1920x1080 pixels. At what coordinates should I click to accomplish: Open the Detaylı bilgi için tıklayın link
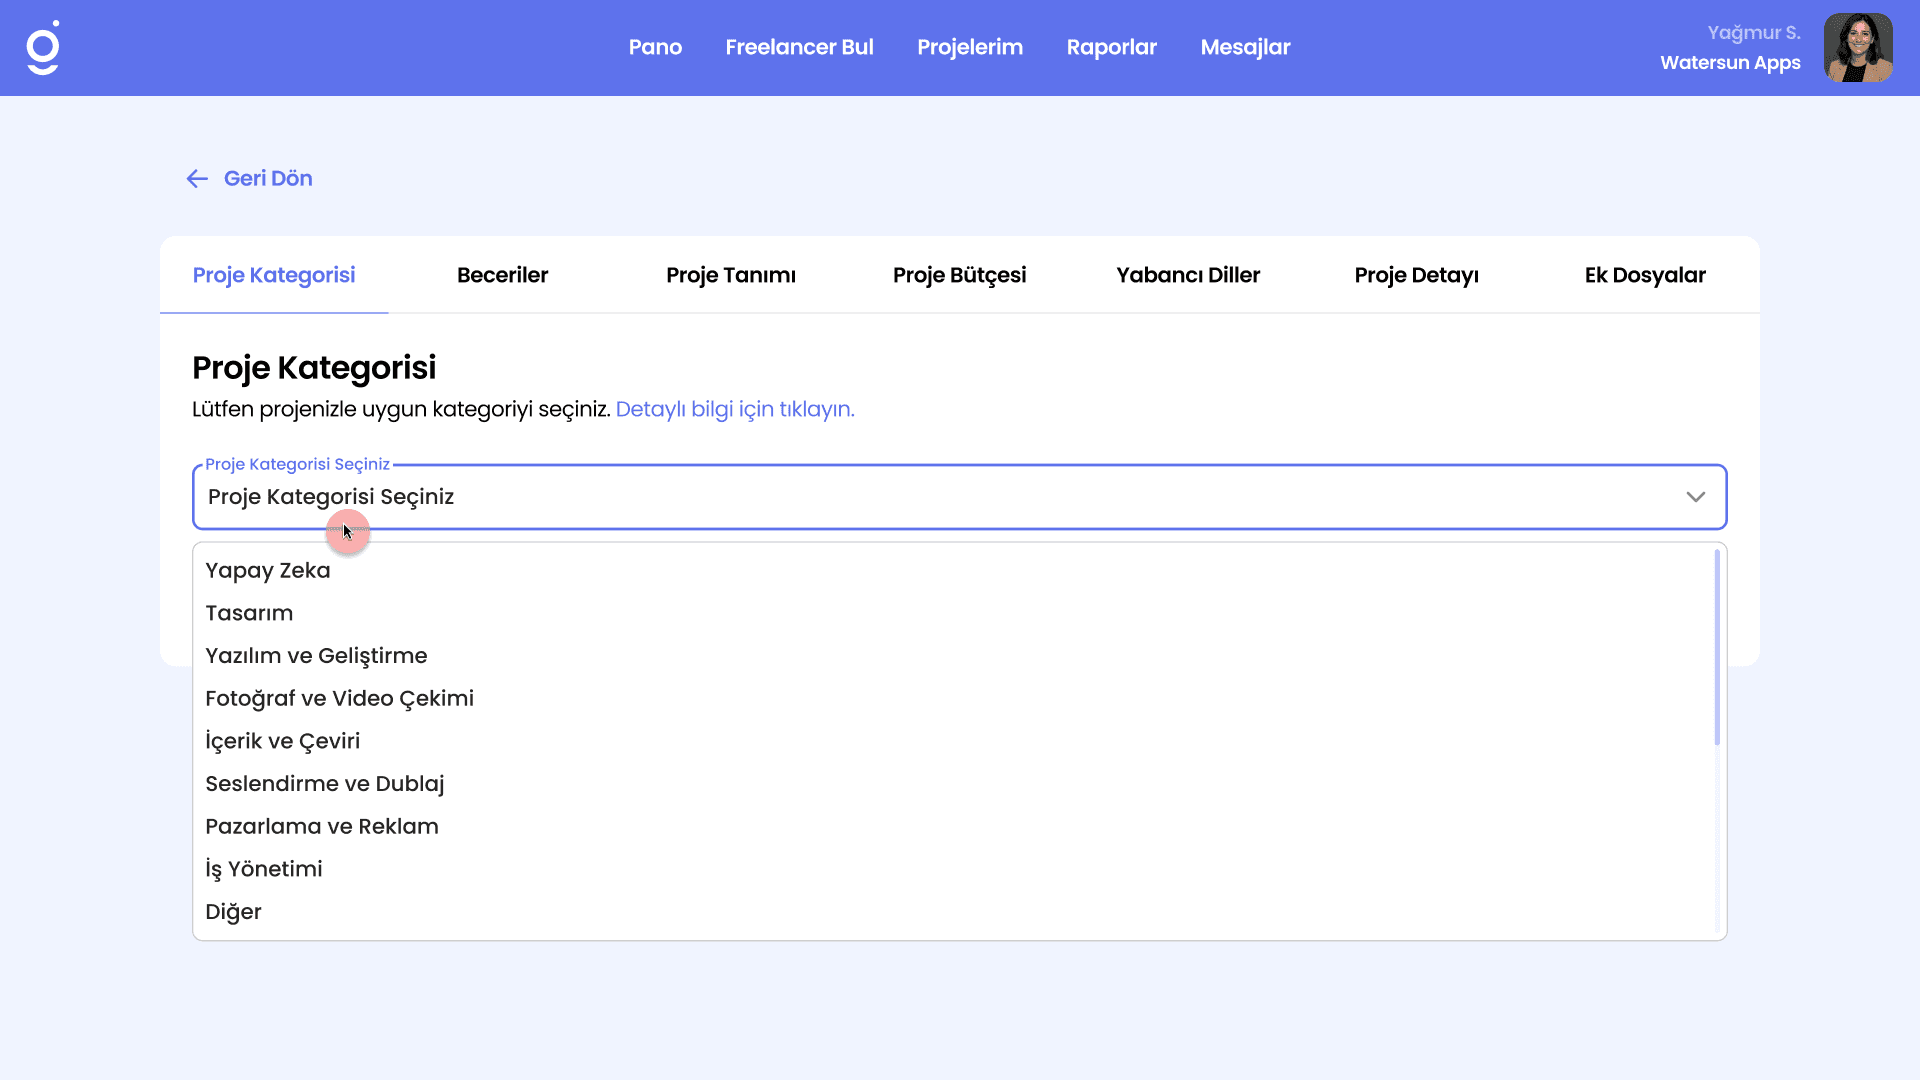click(735, 410)
